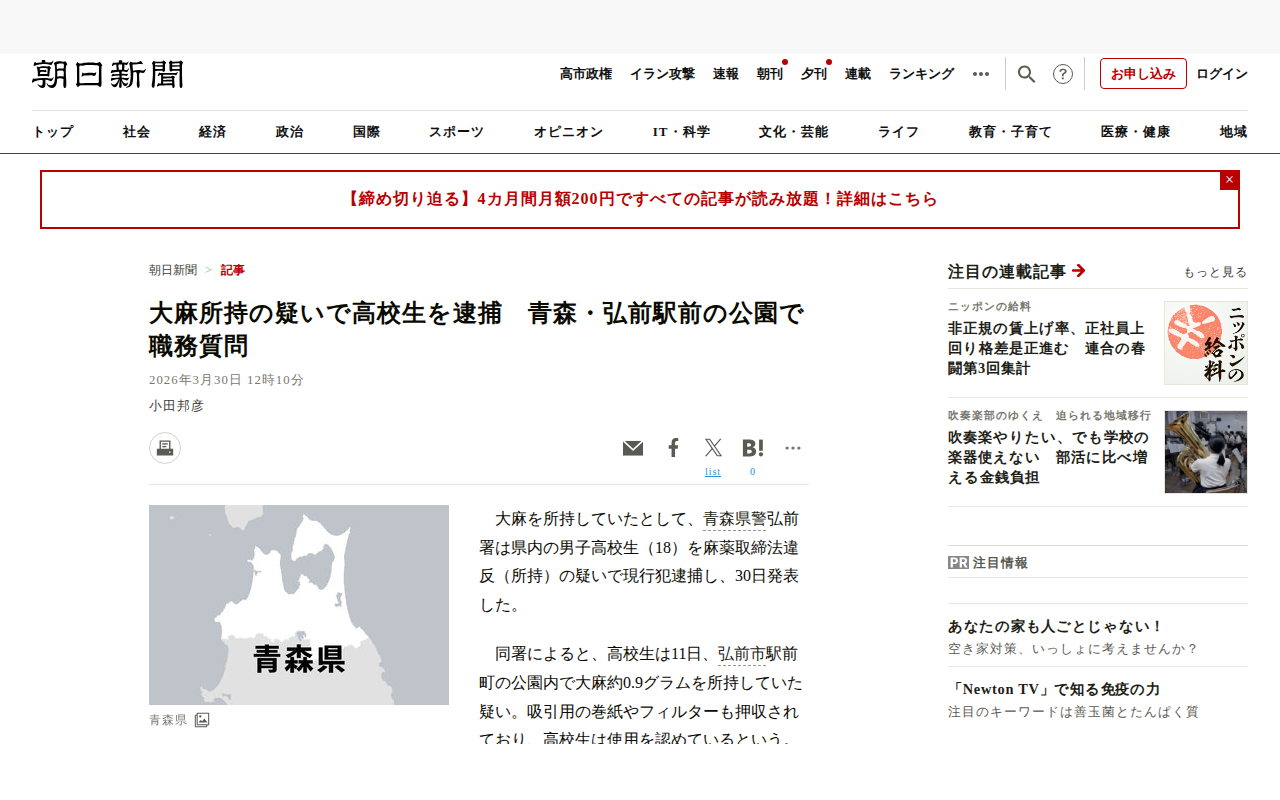Click the 朝日新聞 logo
The image size is (1280, 800).
[108, 74]
